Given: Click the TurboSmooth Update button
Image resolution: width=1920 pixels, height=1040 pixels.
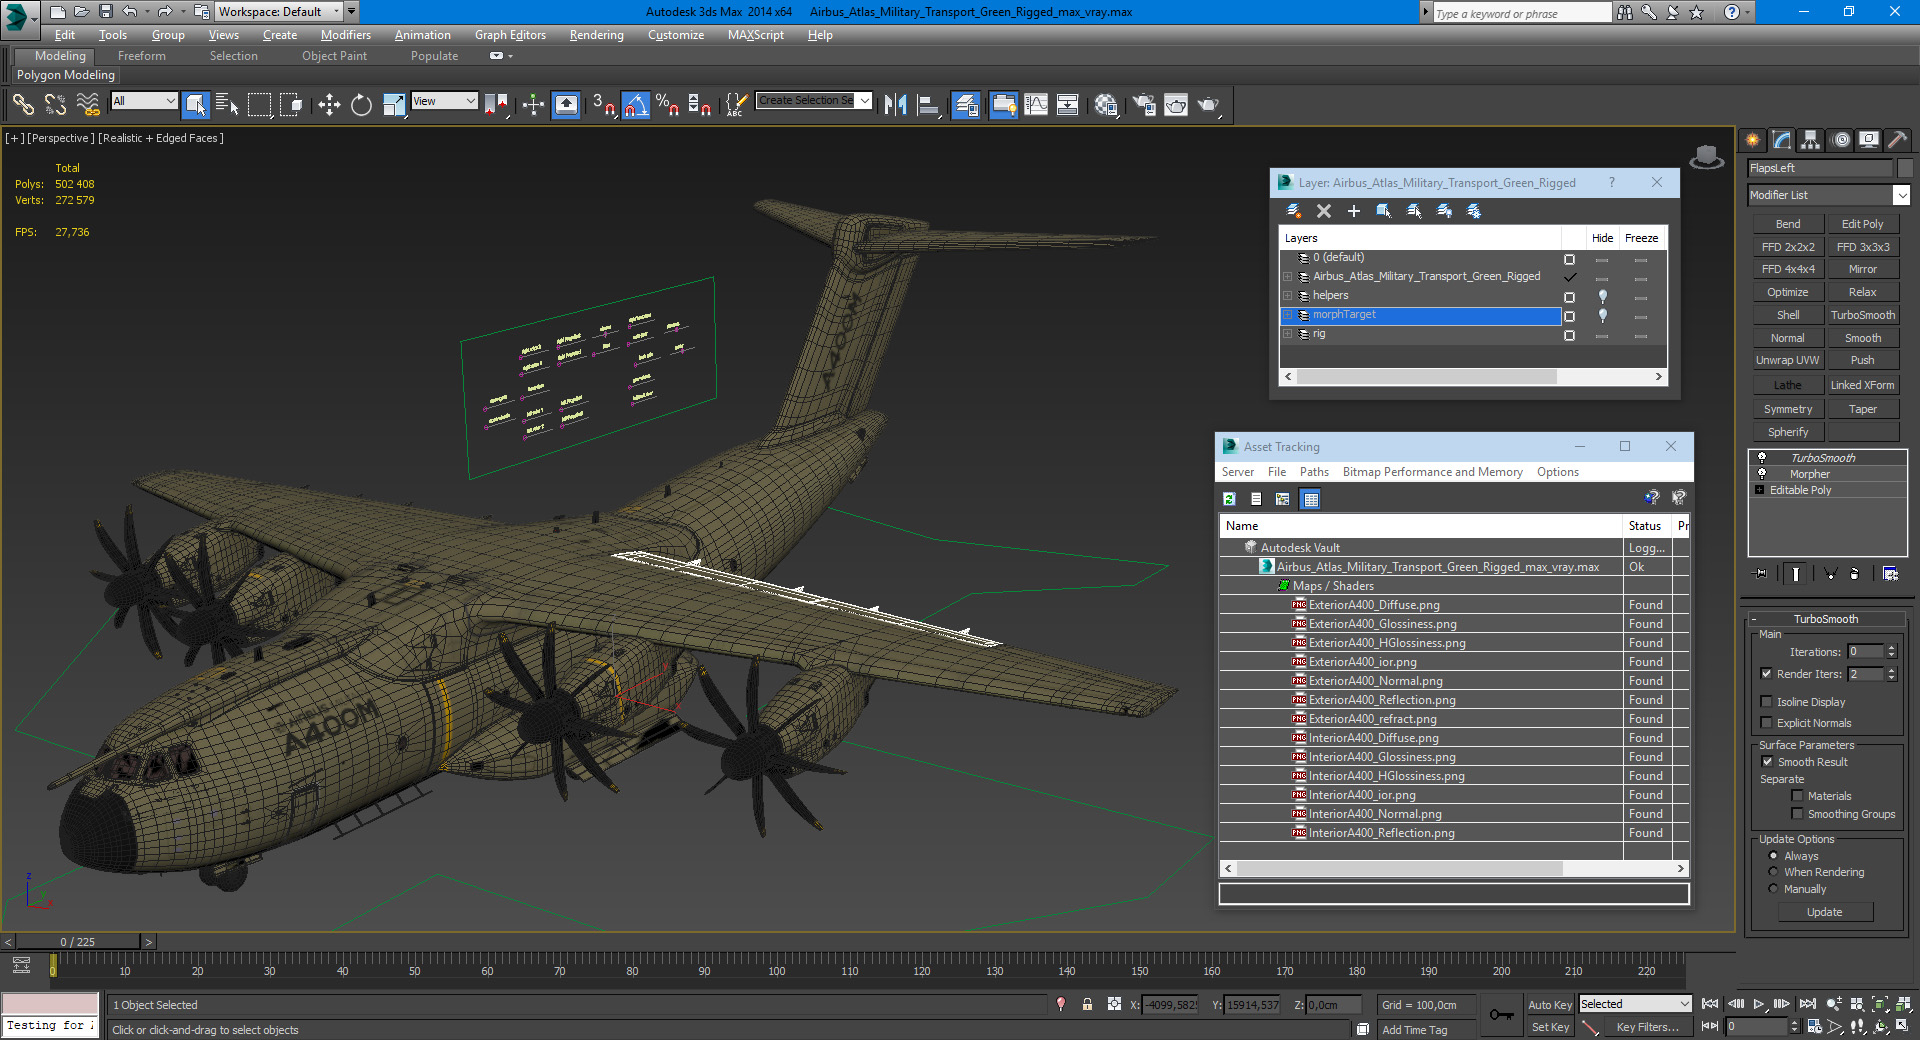Looking at the screenshot, I should click(1824, 912).
